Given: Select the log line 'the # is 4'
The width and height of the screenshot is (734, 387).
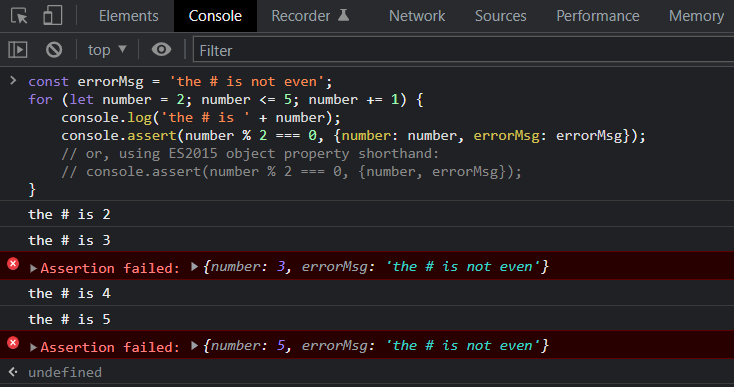Looking at the screenshot, I should click(x=69, y=293).
